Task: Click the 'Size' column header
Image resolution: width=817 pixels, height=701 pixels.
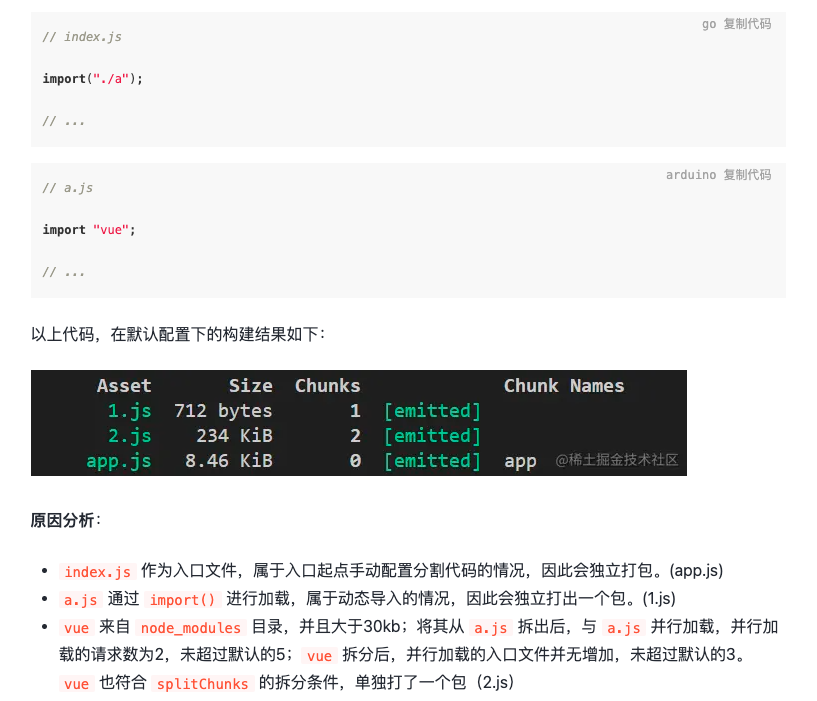Action: [x=251, y=386]
